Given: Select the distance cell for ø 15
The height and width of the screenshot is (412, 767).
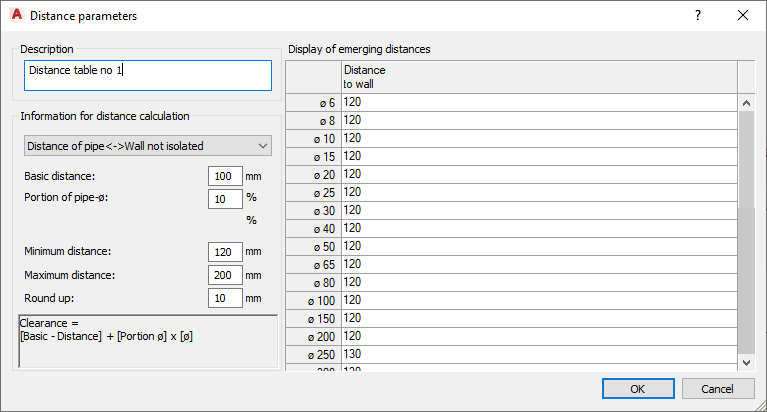Looking at the screenshot, I should [539, 157].
